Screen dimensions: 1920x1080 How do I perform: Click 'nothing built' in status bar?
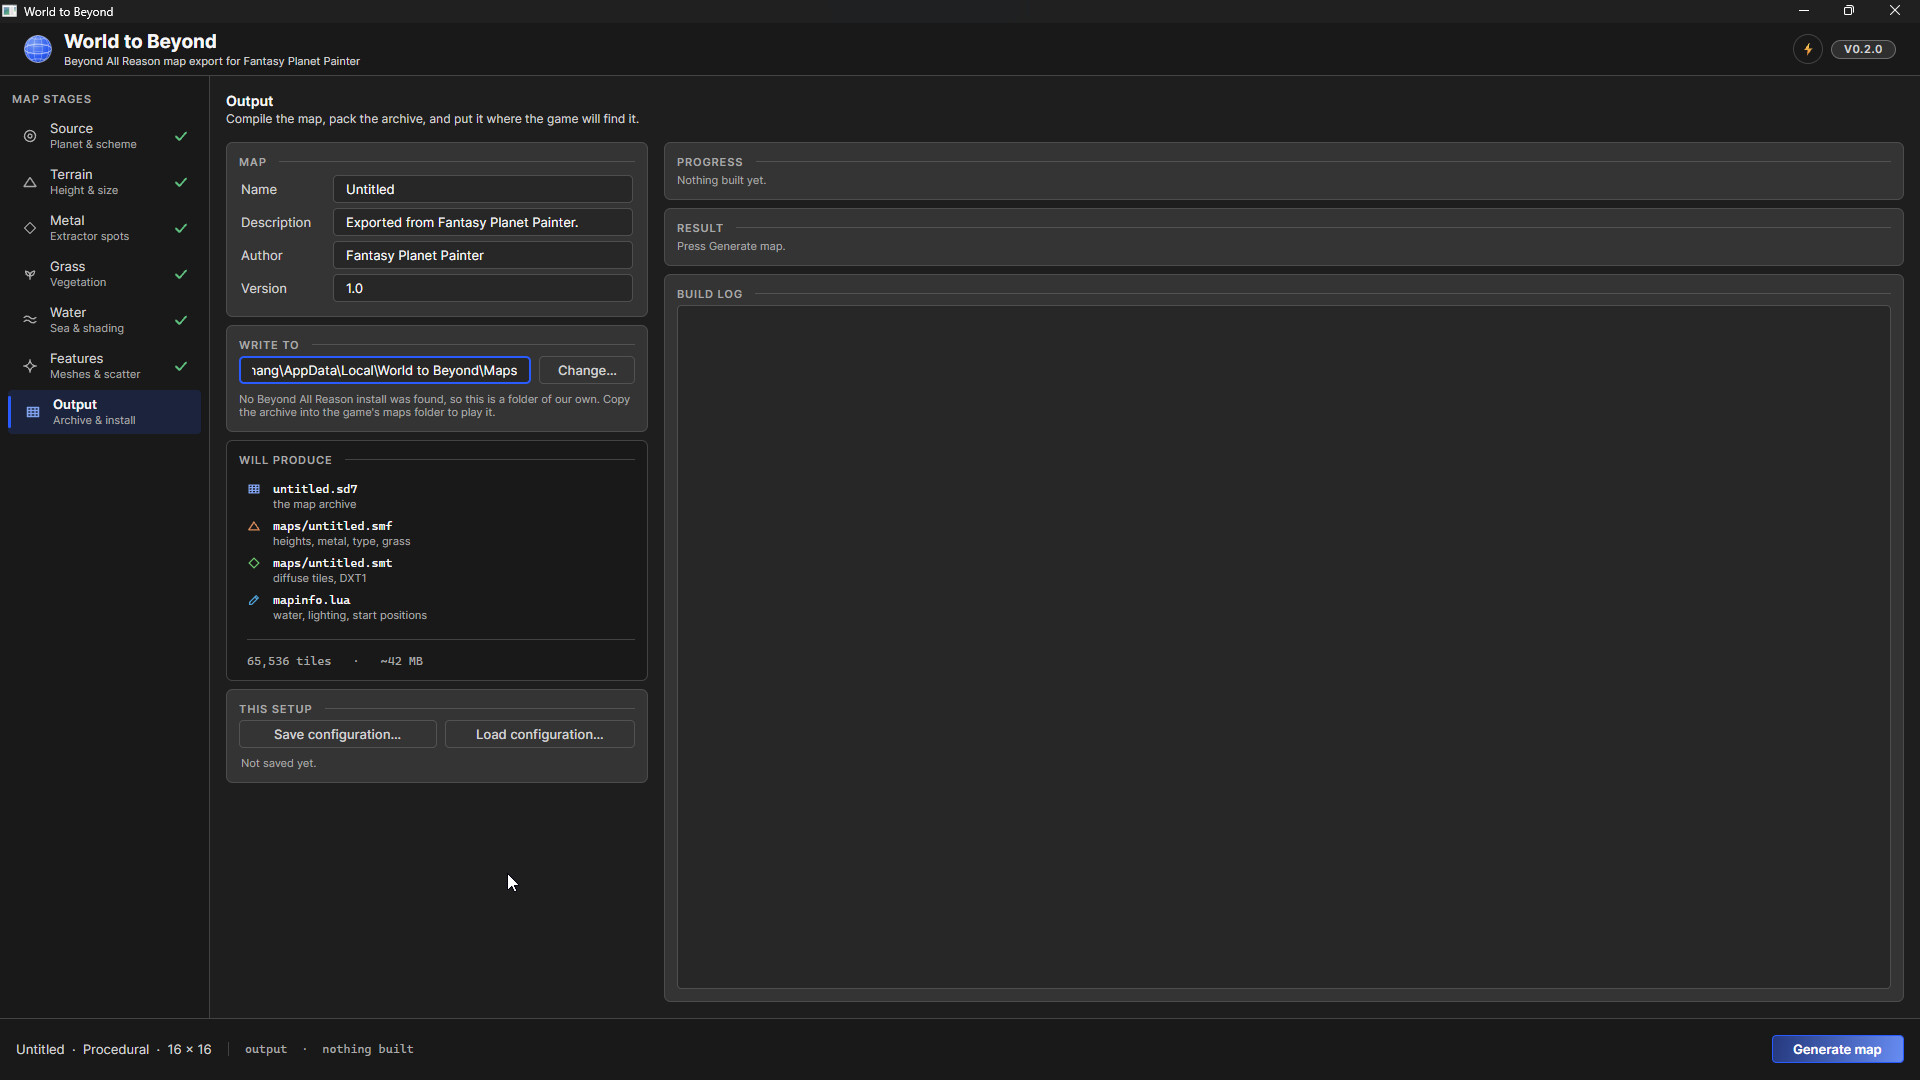[367, 1049]
